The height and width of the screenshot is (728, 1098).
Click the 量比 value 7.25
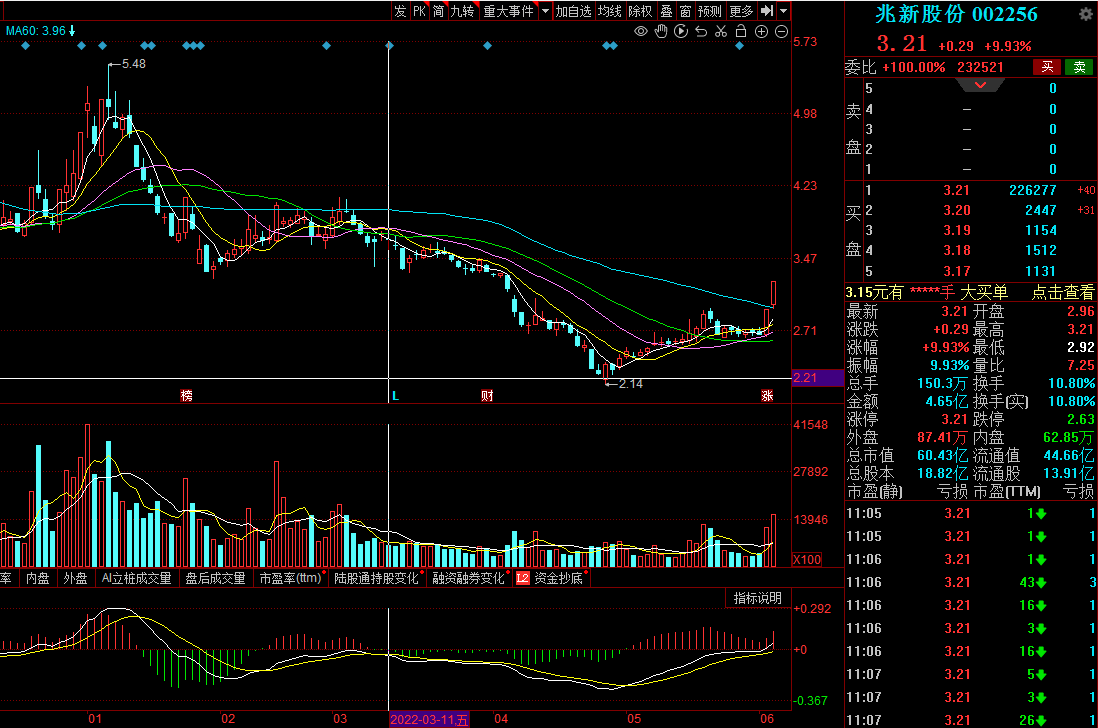coord(1080,365)
